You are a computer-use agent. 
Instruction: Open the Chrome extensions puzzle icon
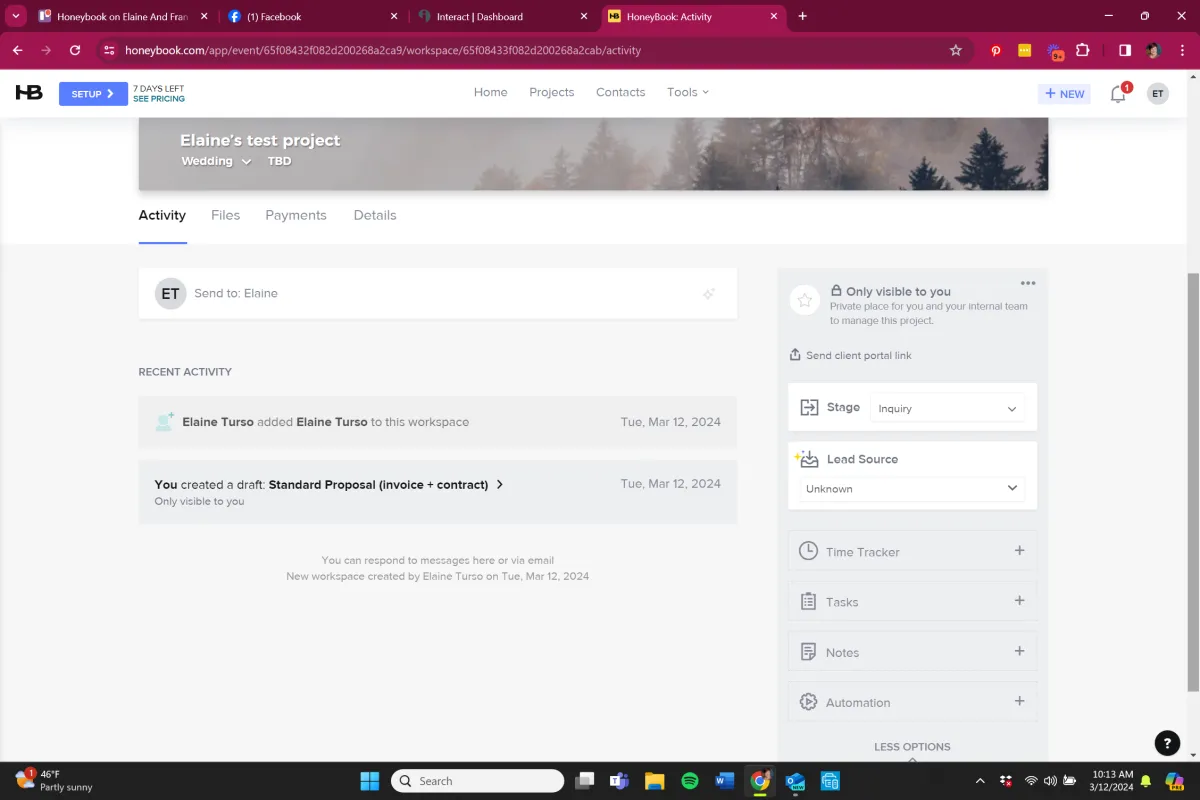click(x=1083, y=50)
